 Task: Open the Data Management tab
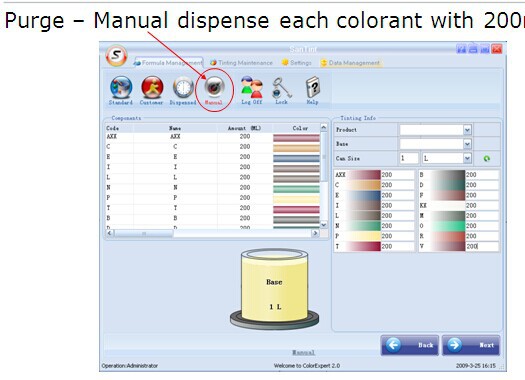(x=351, y=63)
